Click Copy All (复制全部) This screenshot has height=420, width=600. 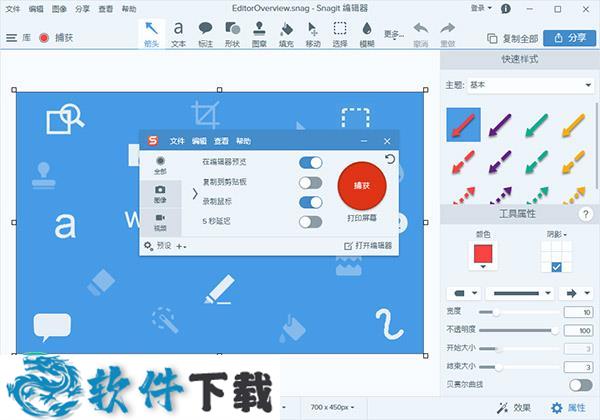[513, 38]
